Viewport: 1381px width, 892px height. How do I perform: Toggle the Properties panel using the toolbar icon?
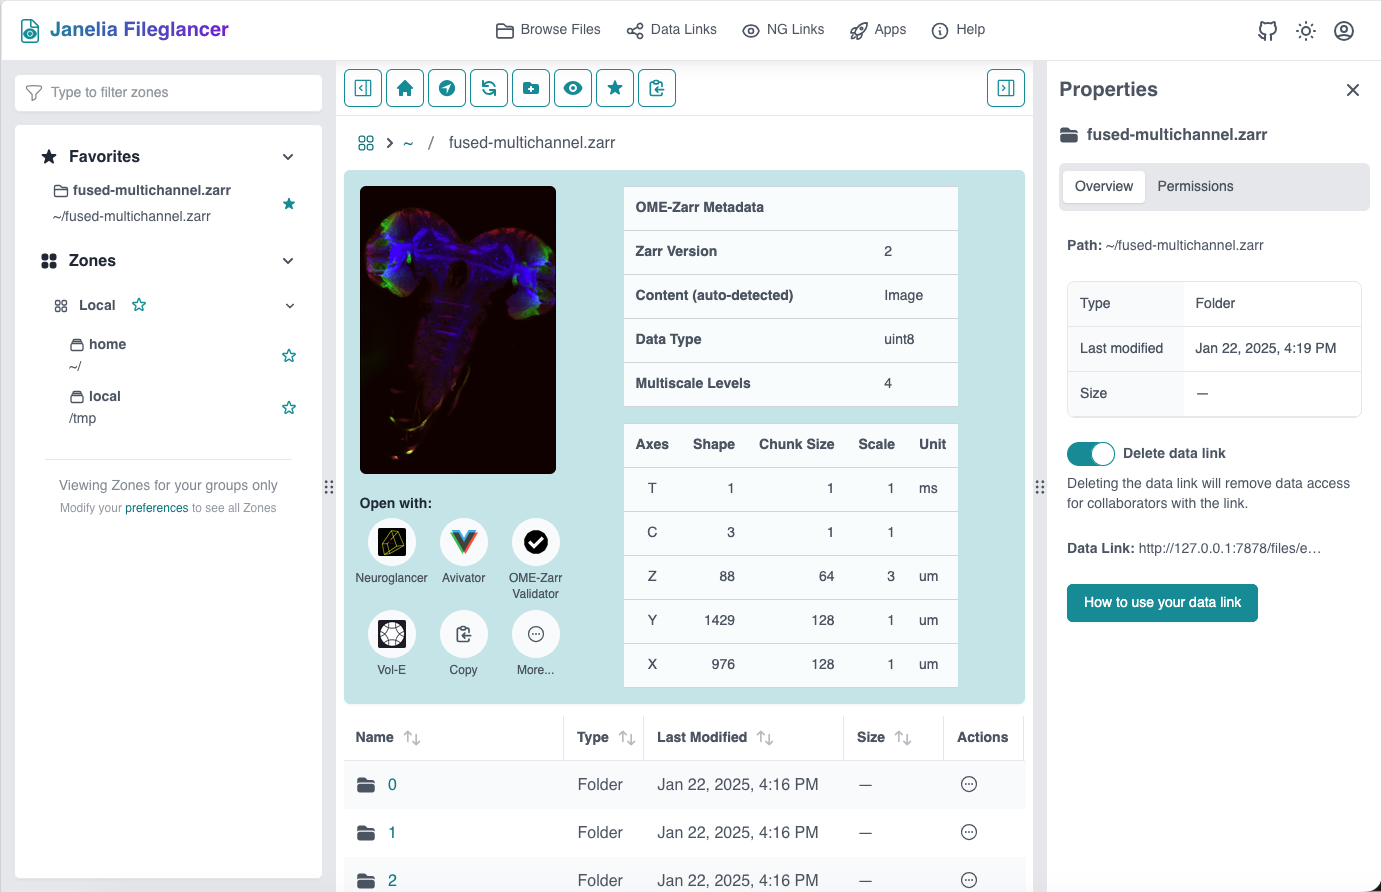1006,88
